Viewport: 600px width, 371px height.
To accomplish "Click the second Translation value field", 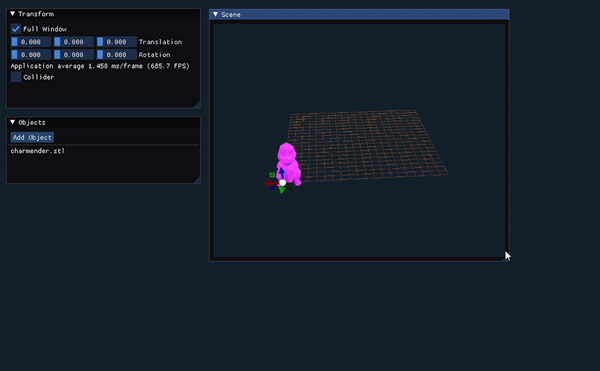I will 74,42.
